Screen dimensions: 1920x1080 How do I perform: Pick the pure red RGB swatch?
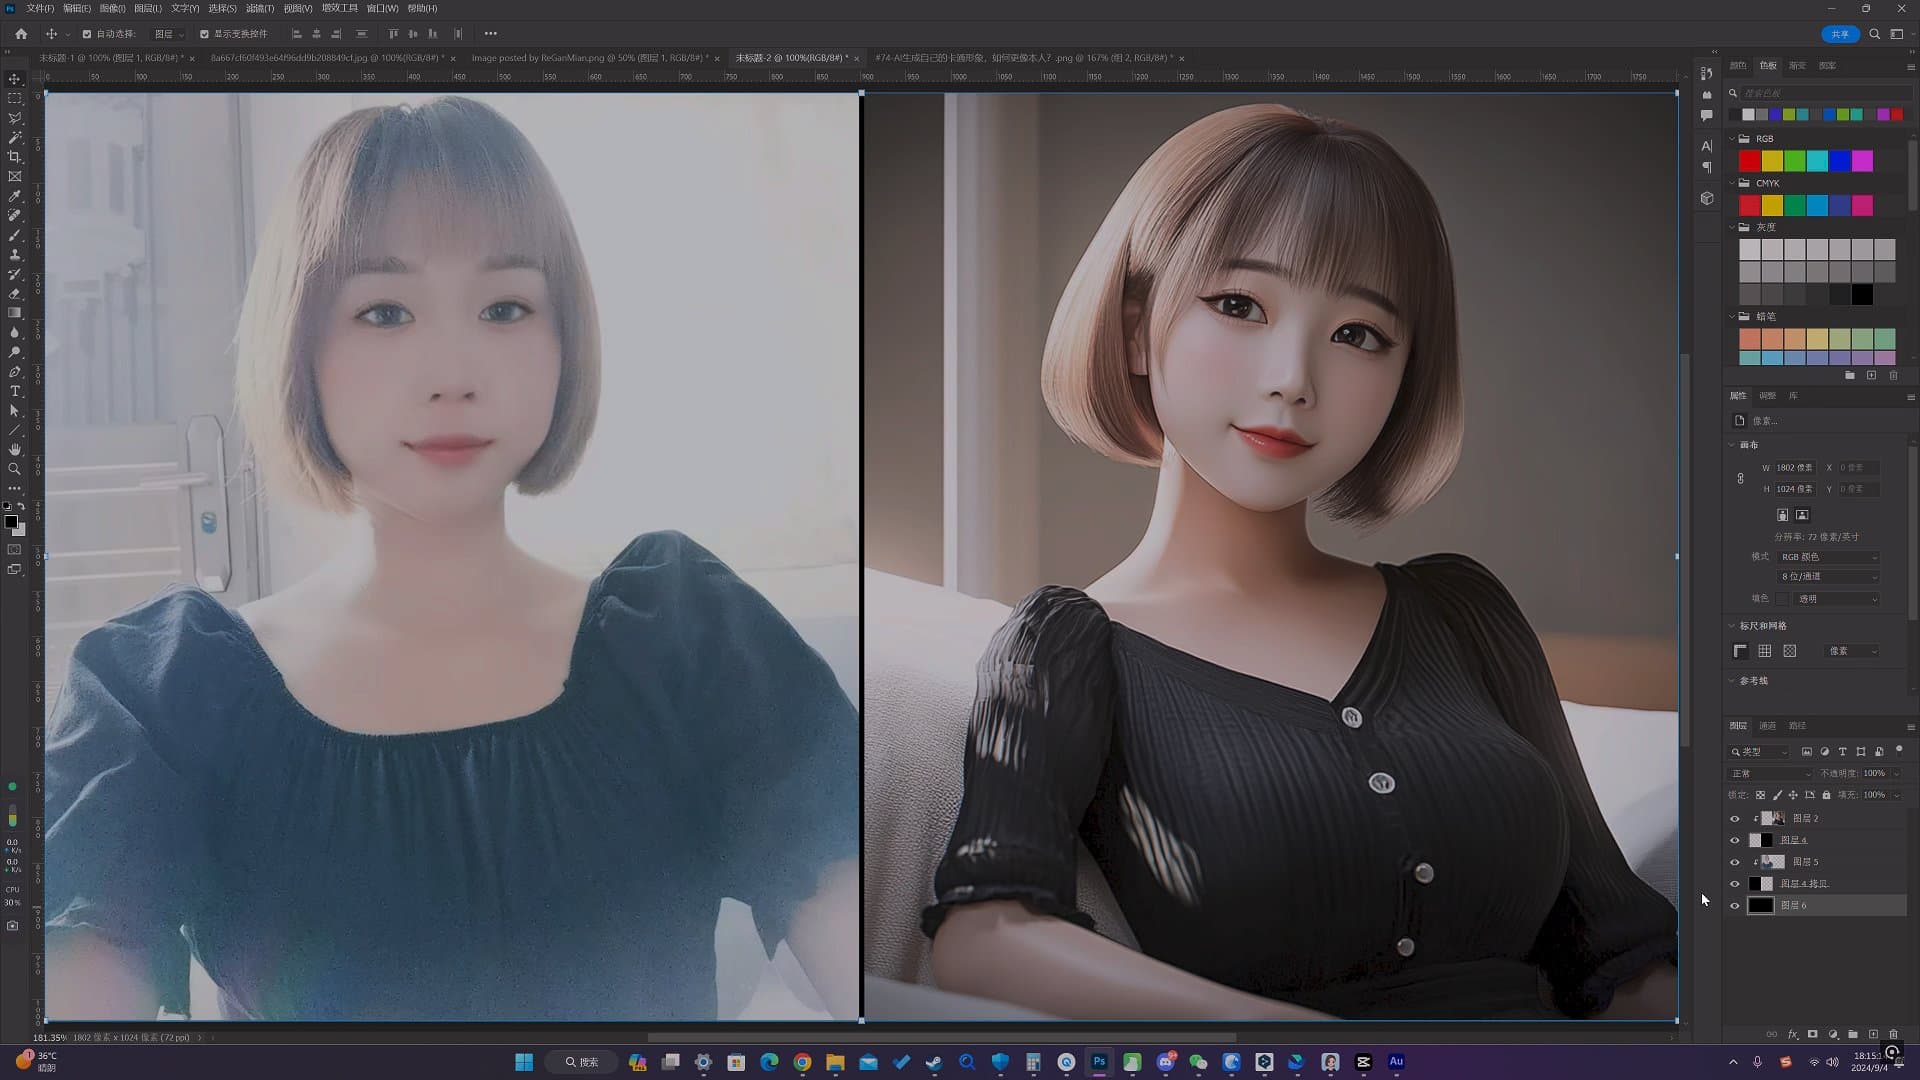[1749, 161]
